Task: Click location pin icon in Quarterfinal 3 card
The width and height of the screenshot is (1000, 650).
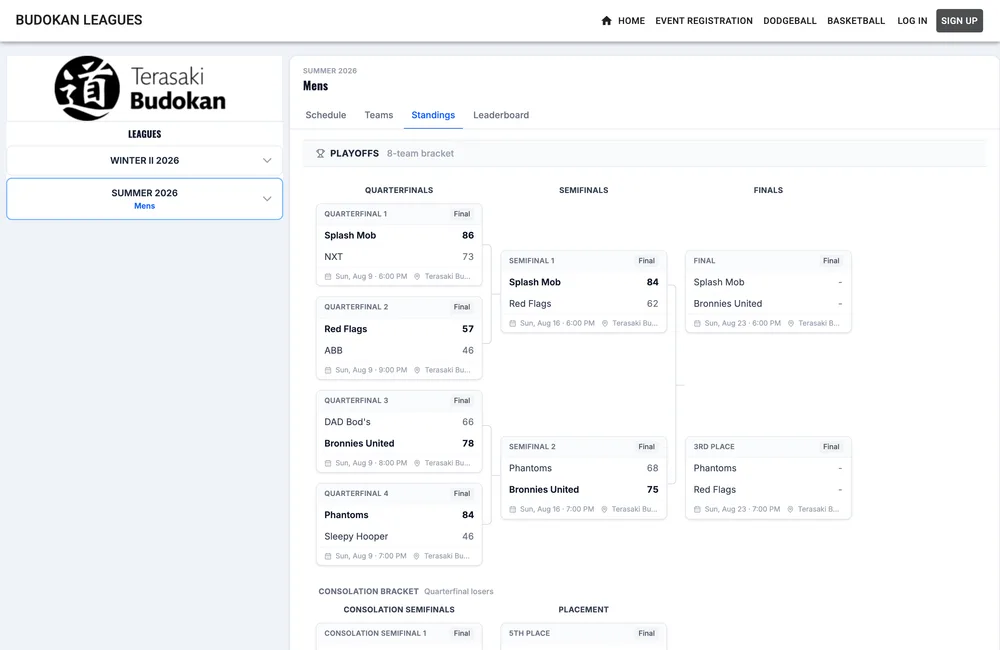Action: point(417,463)
